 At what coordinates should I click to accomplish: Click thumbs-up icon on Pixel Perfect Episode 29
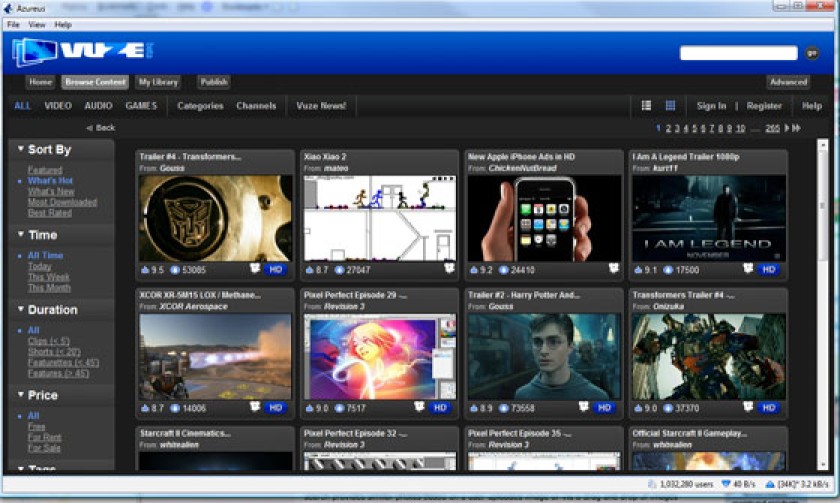click(309, 408)
